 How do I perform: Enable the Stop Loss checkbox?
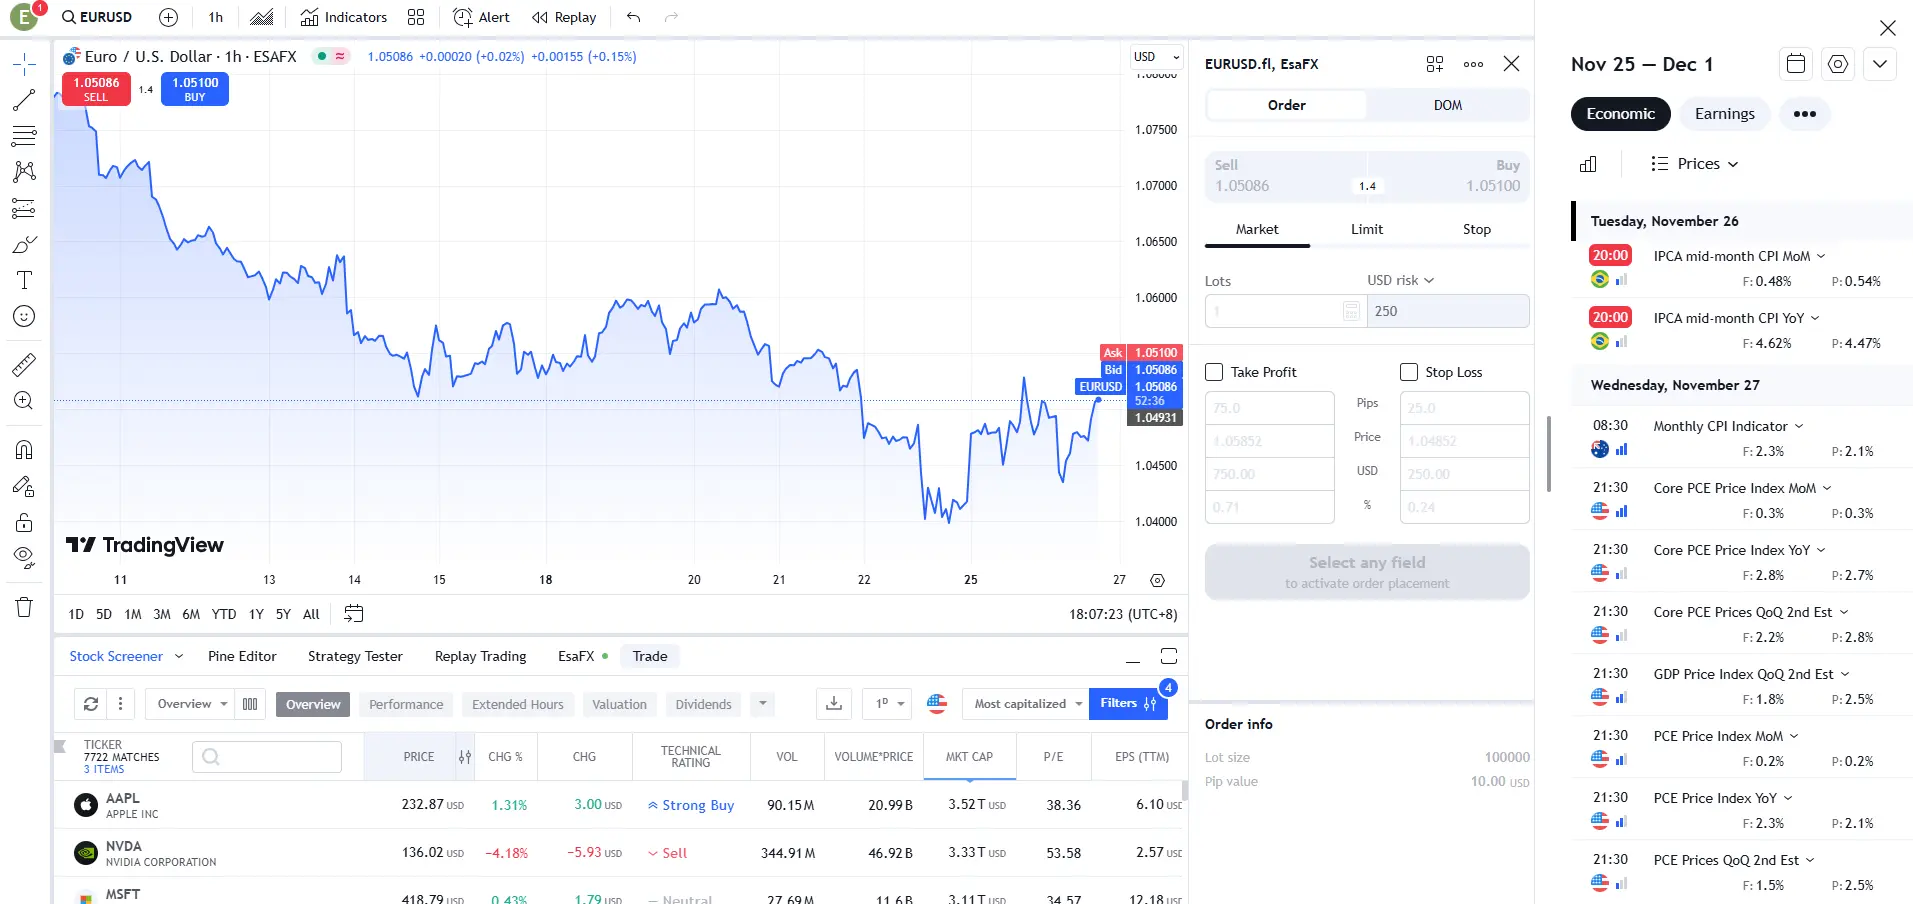click(1409, 372)
